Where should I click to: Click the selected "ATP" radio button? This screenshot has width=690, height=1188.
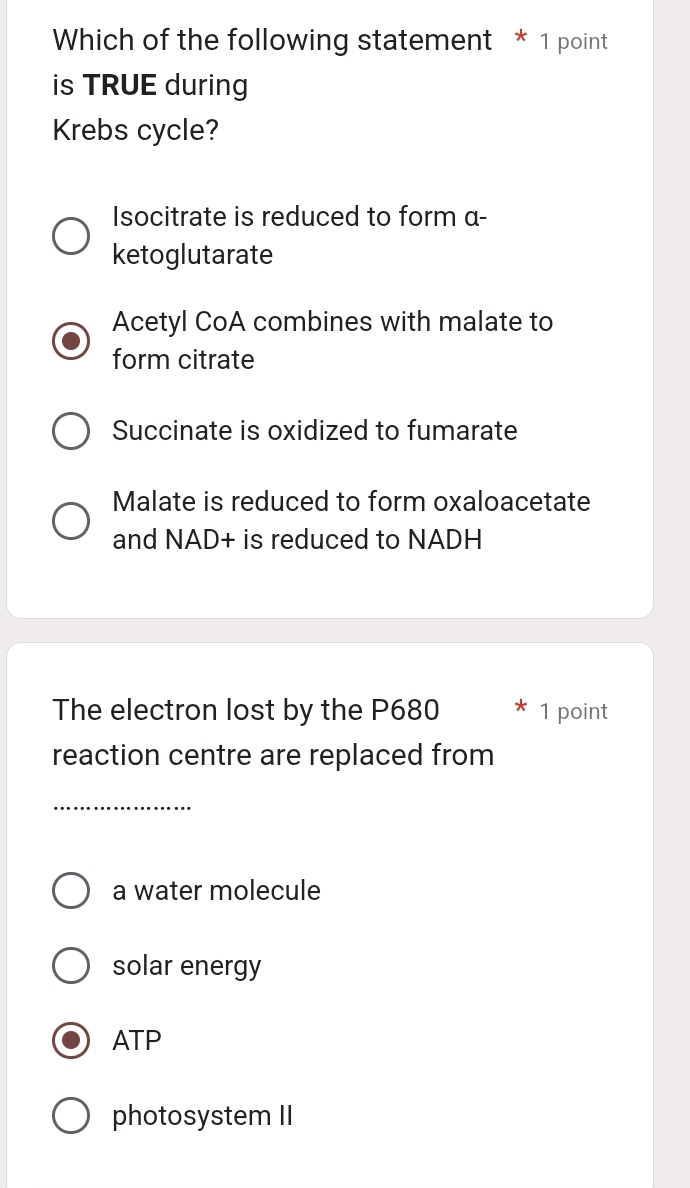(71, 1040)
